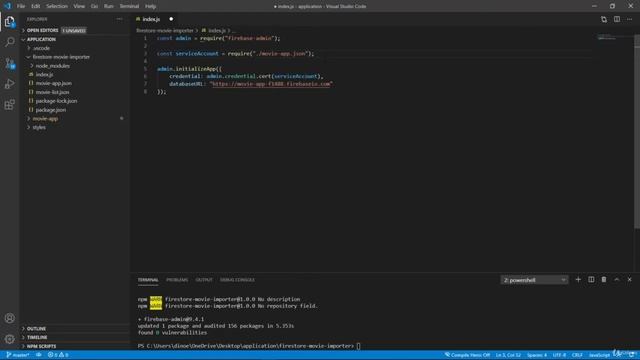
Task: Change the JavaScript language mode
Action: (x=599, y=355)
